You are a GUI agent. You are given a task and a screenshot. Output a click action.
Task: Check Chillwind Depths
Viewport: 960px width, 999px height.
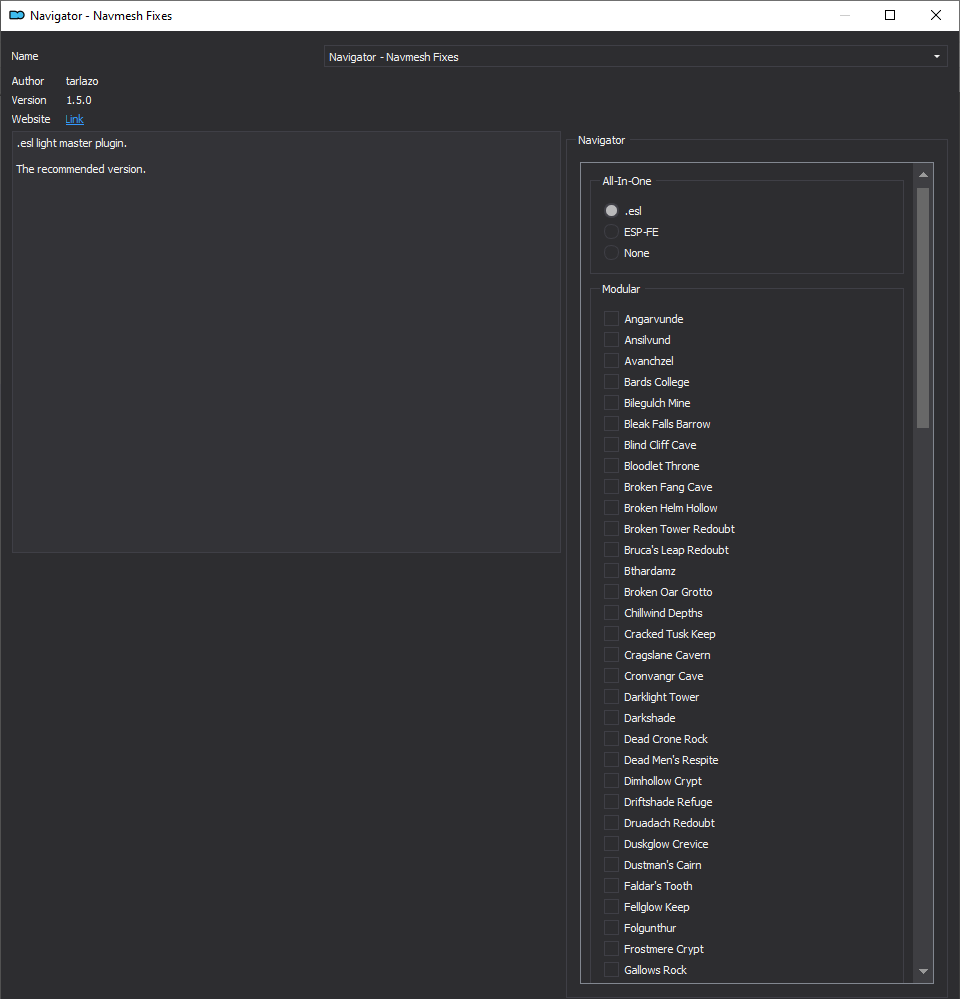611,613
